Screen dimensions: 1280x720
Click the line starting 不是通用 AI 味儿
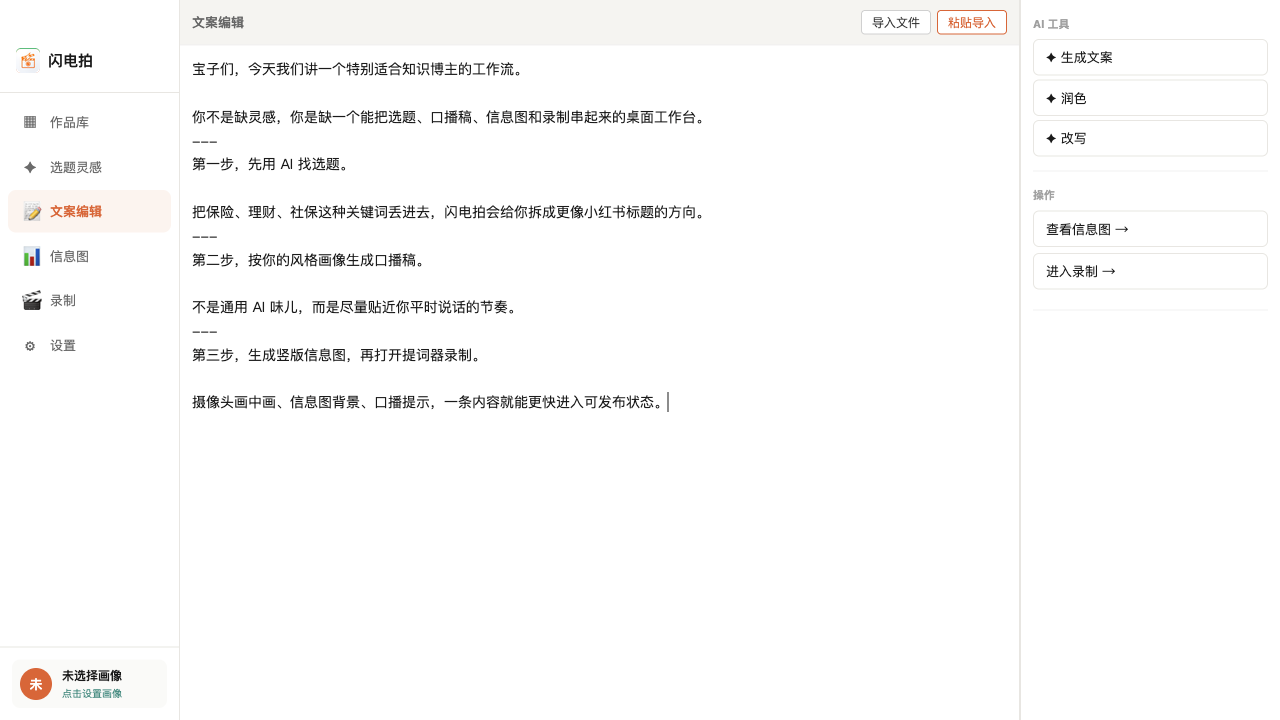tap(356, 307)
